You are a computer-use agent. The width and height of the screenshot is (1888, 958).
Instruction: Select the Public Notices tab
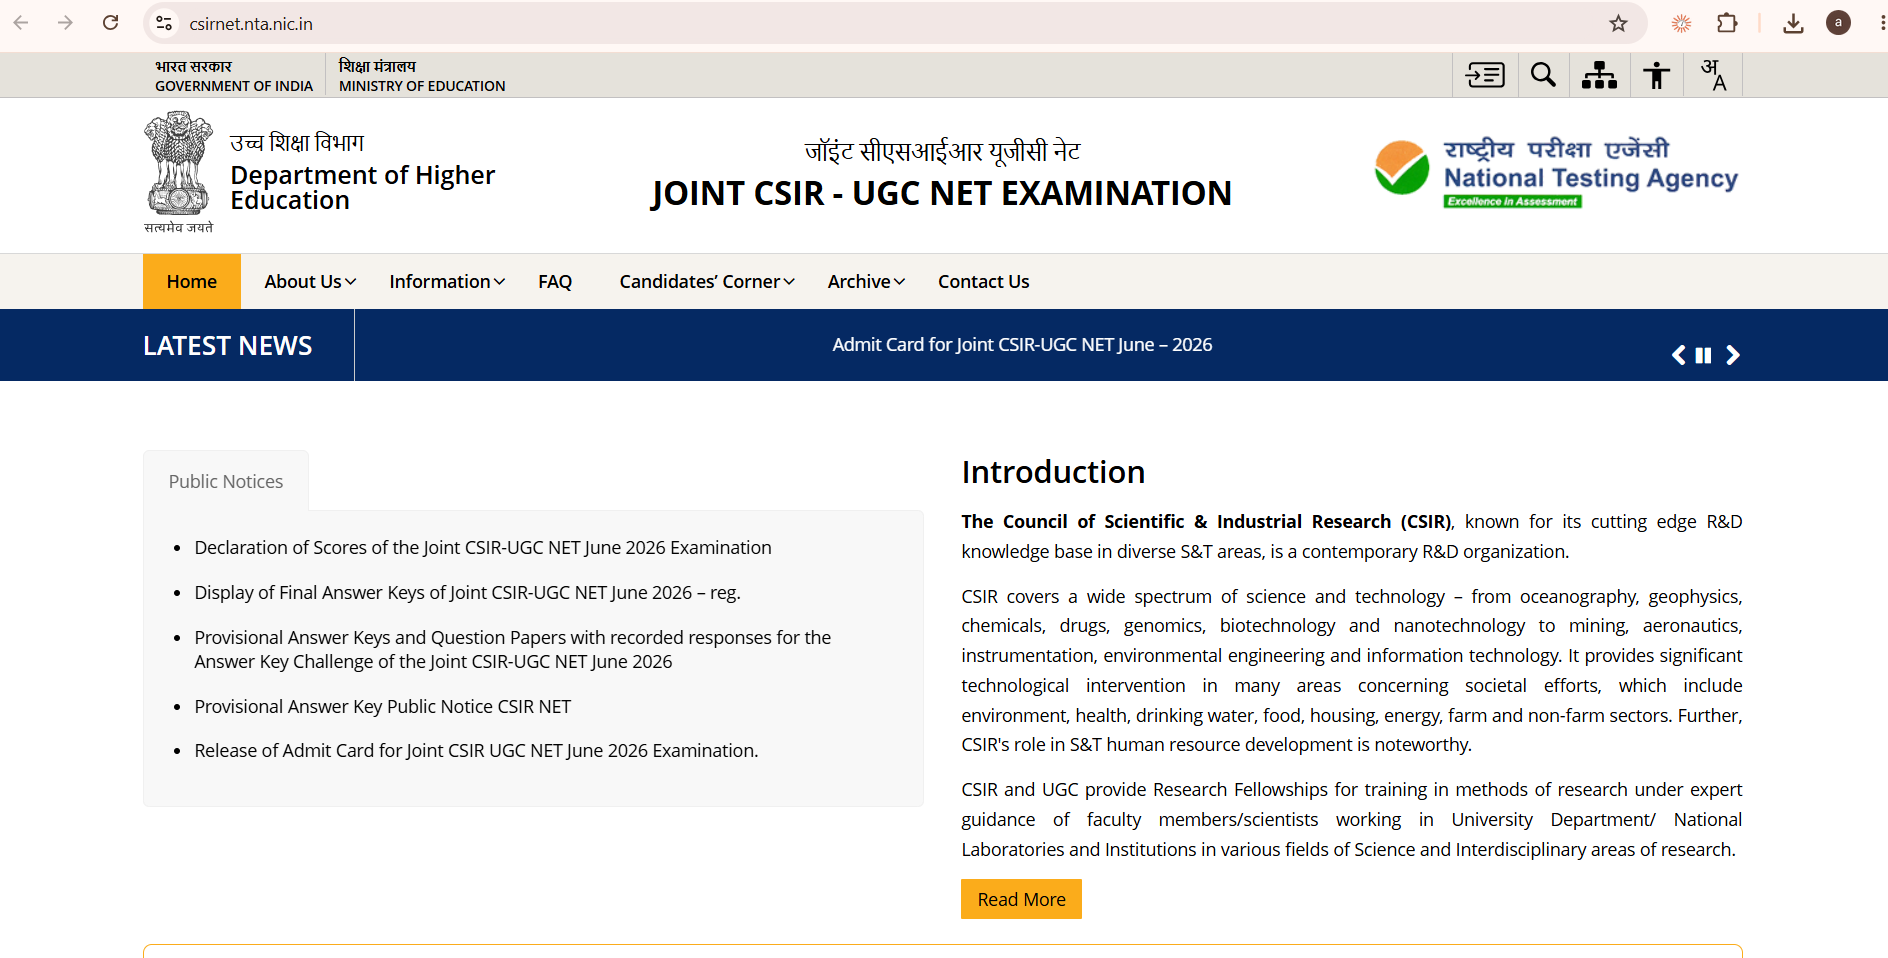click(226, 481)
